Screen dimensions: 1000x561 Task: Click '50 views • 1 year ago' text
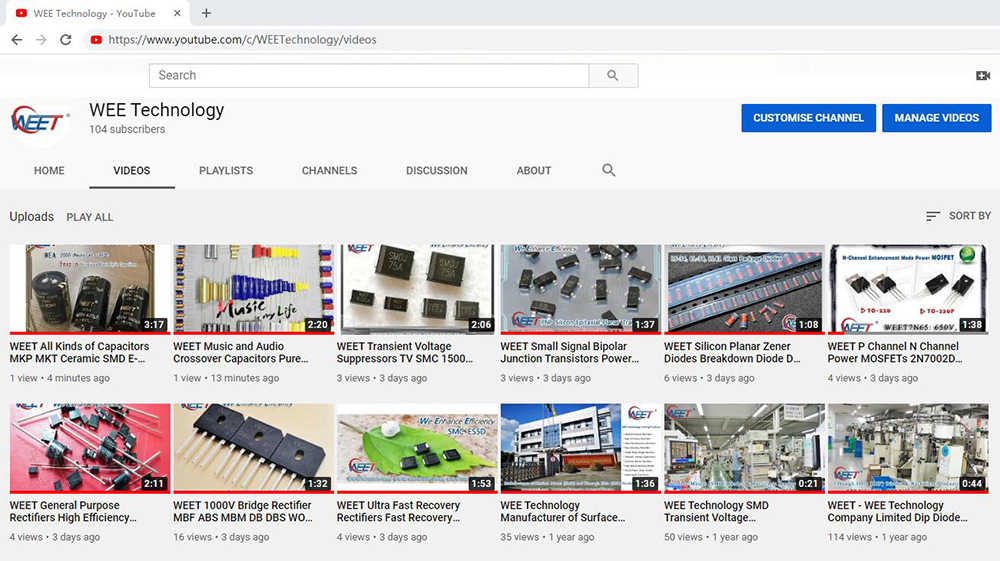[x=711, y=537]
